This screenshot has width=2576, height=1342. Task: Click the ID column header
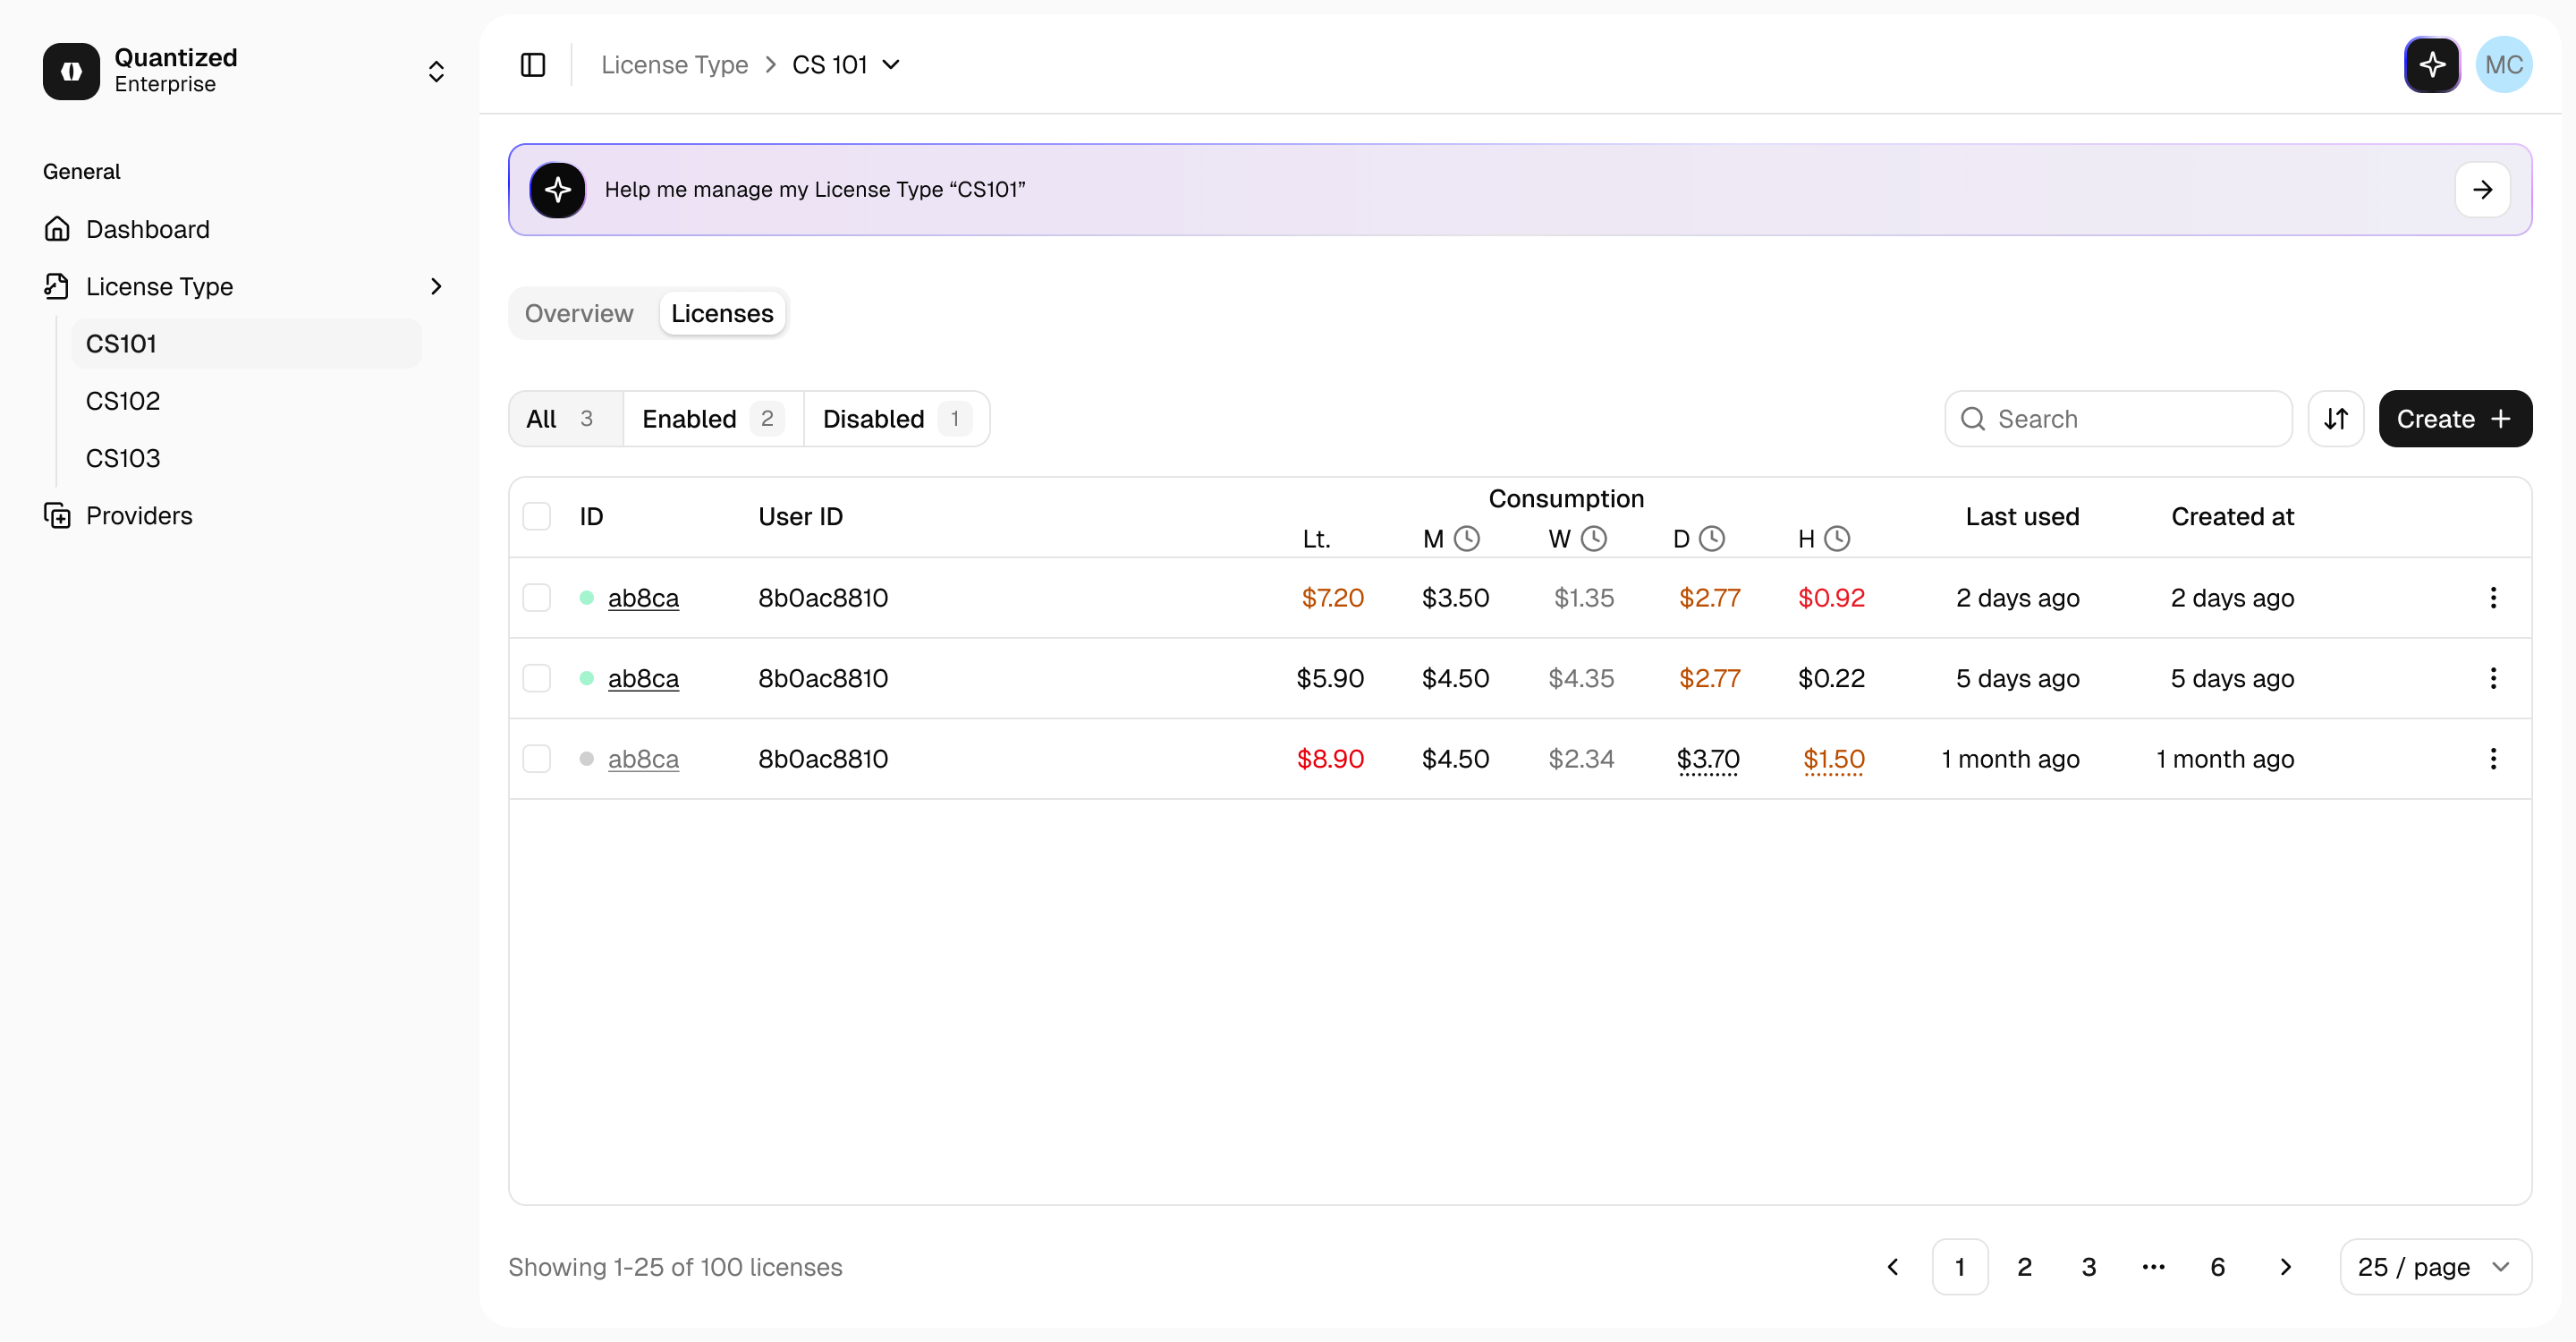[591, 516]
